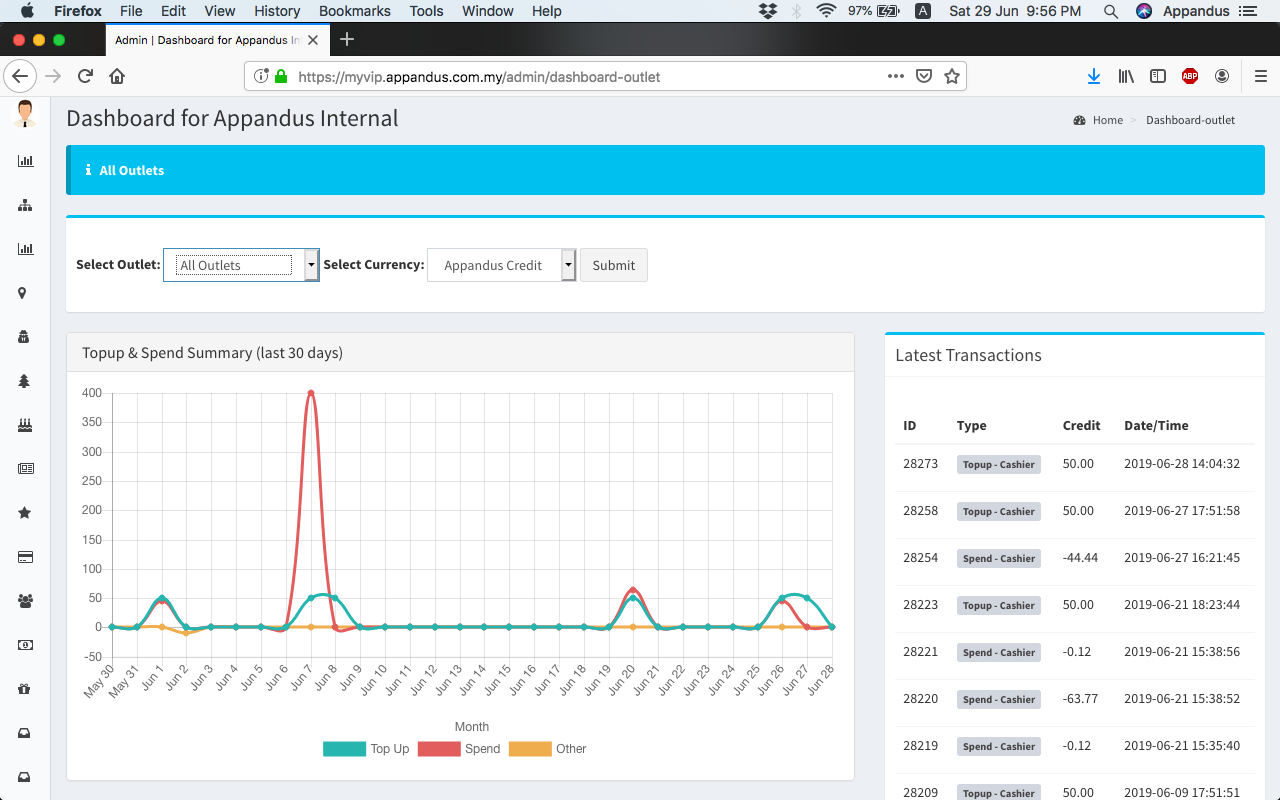This screenshot has height=800, width=1280.
Task: Open the users group sidebar icon
Action: 25,601
